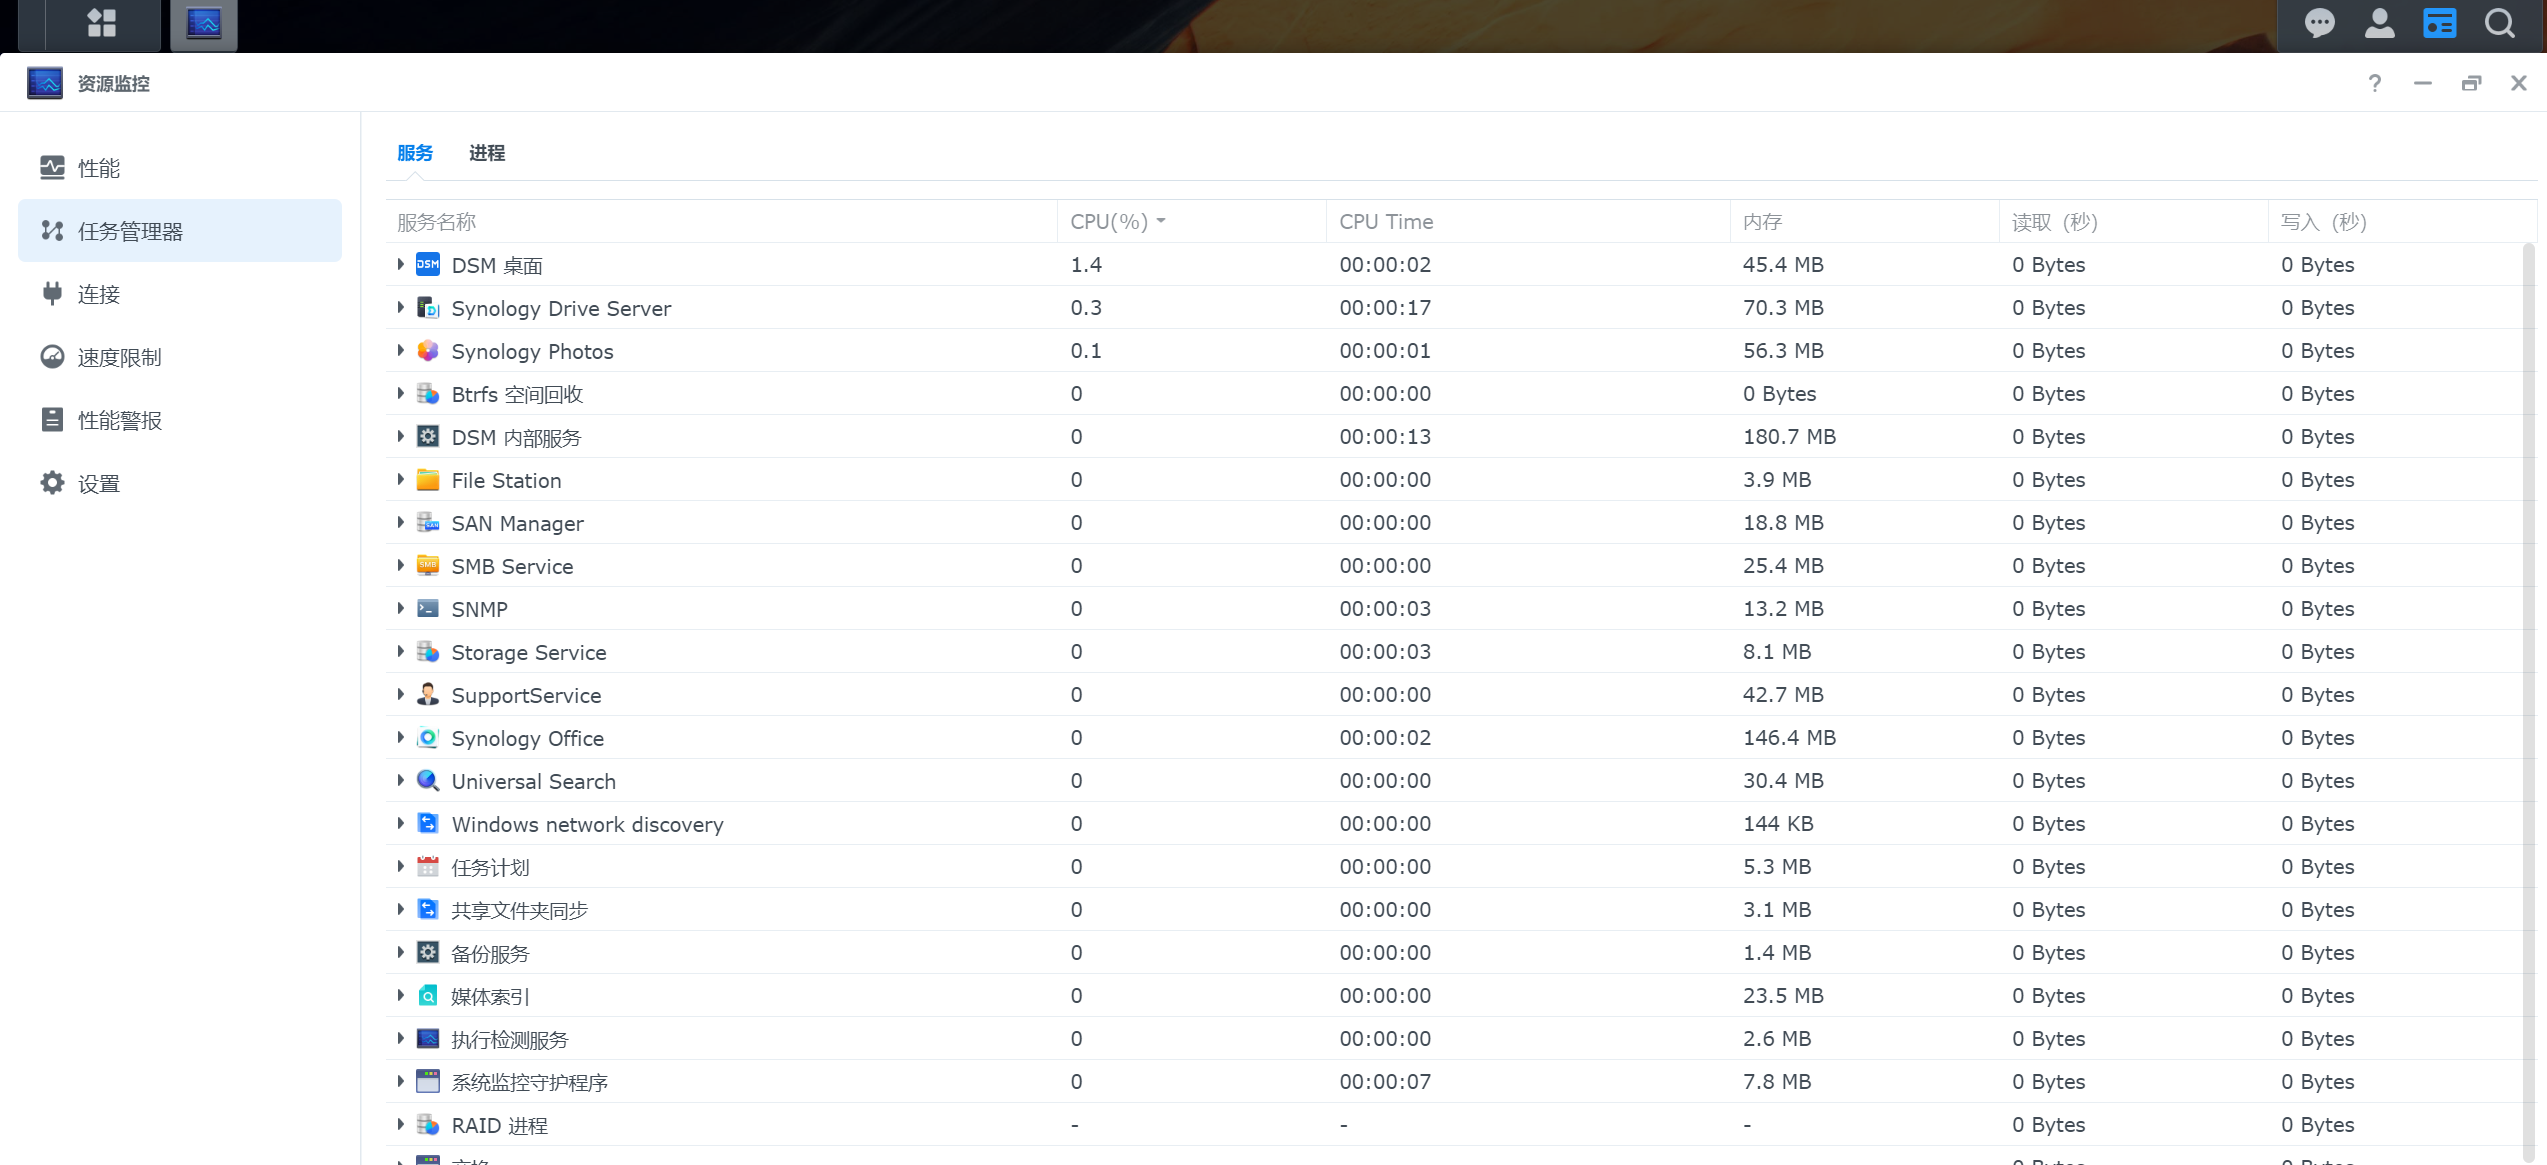Sort by 读取 (秒) column header
Image resolution: width=2547 pixels, height=1165 pixels.
point(2134,221)
